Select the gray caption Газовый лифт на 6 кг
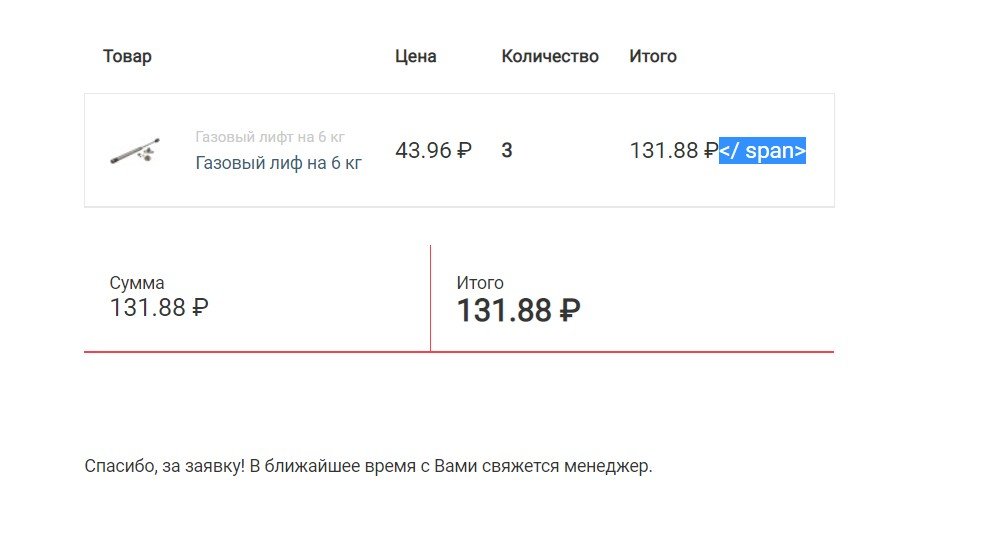982x537 pixels. point(270,137)
